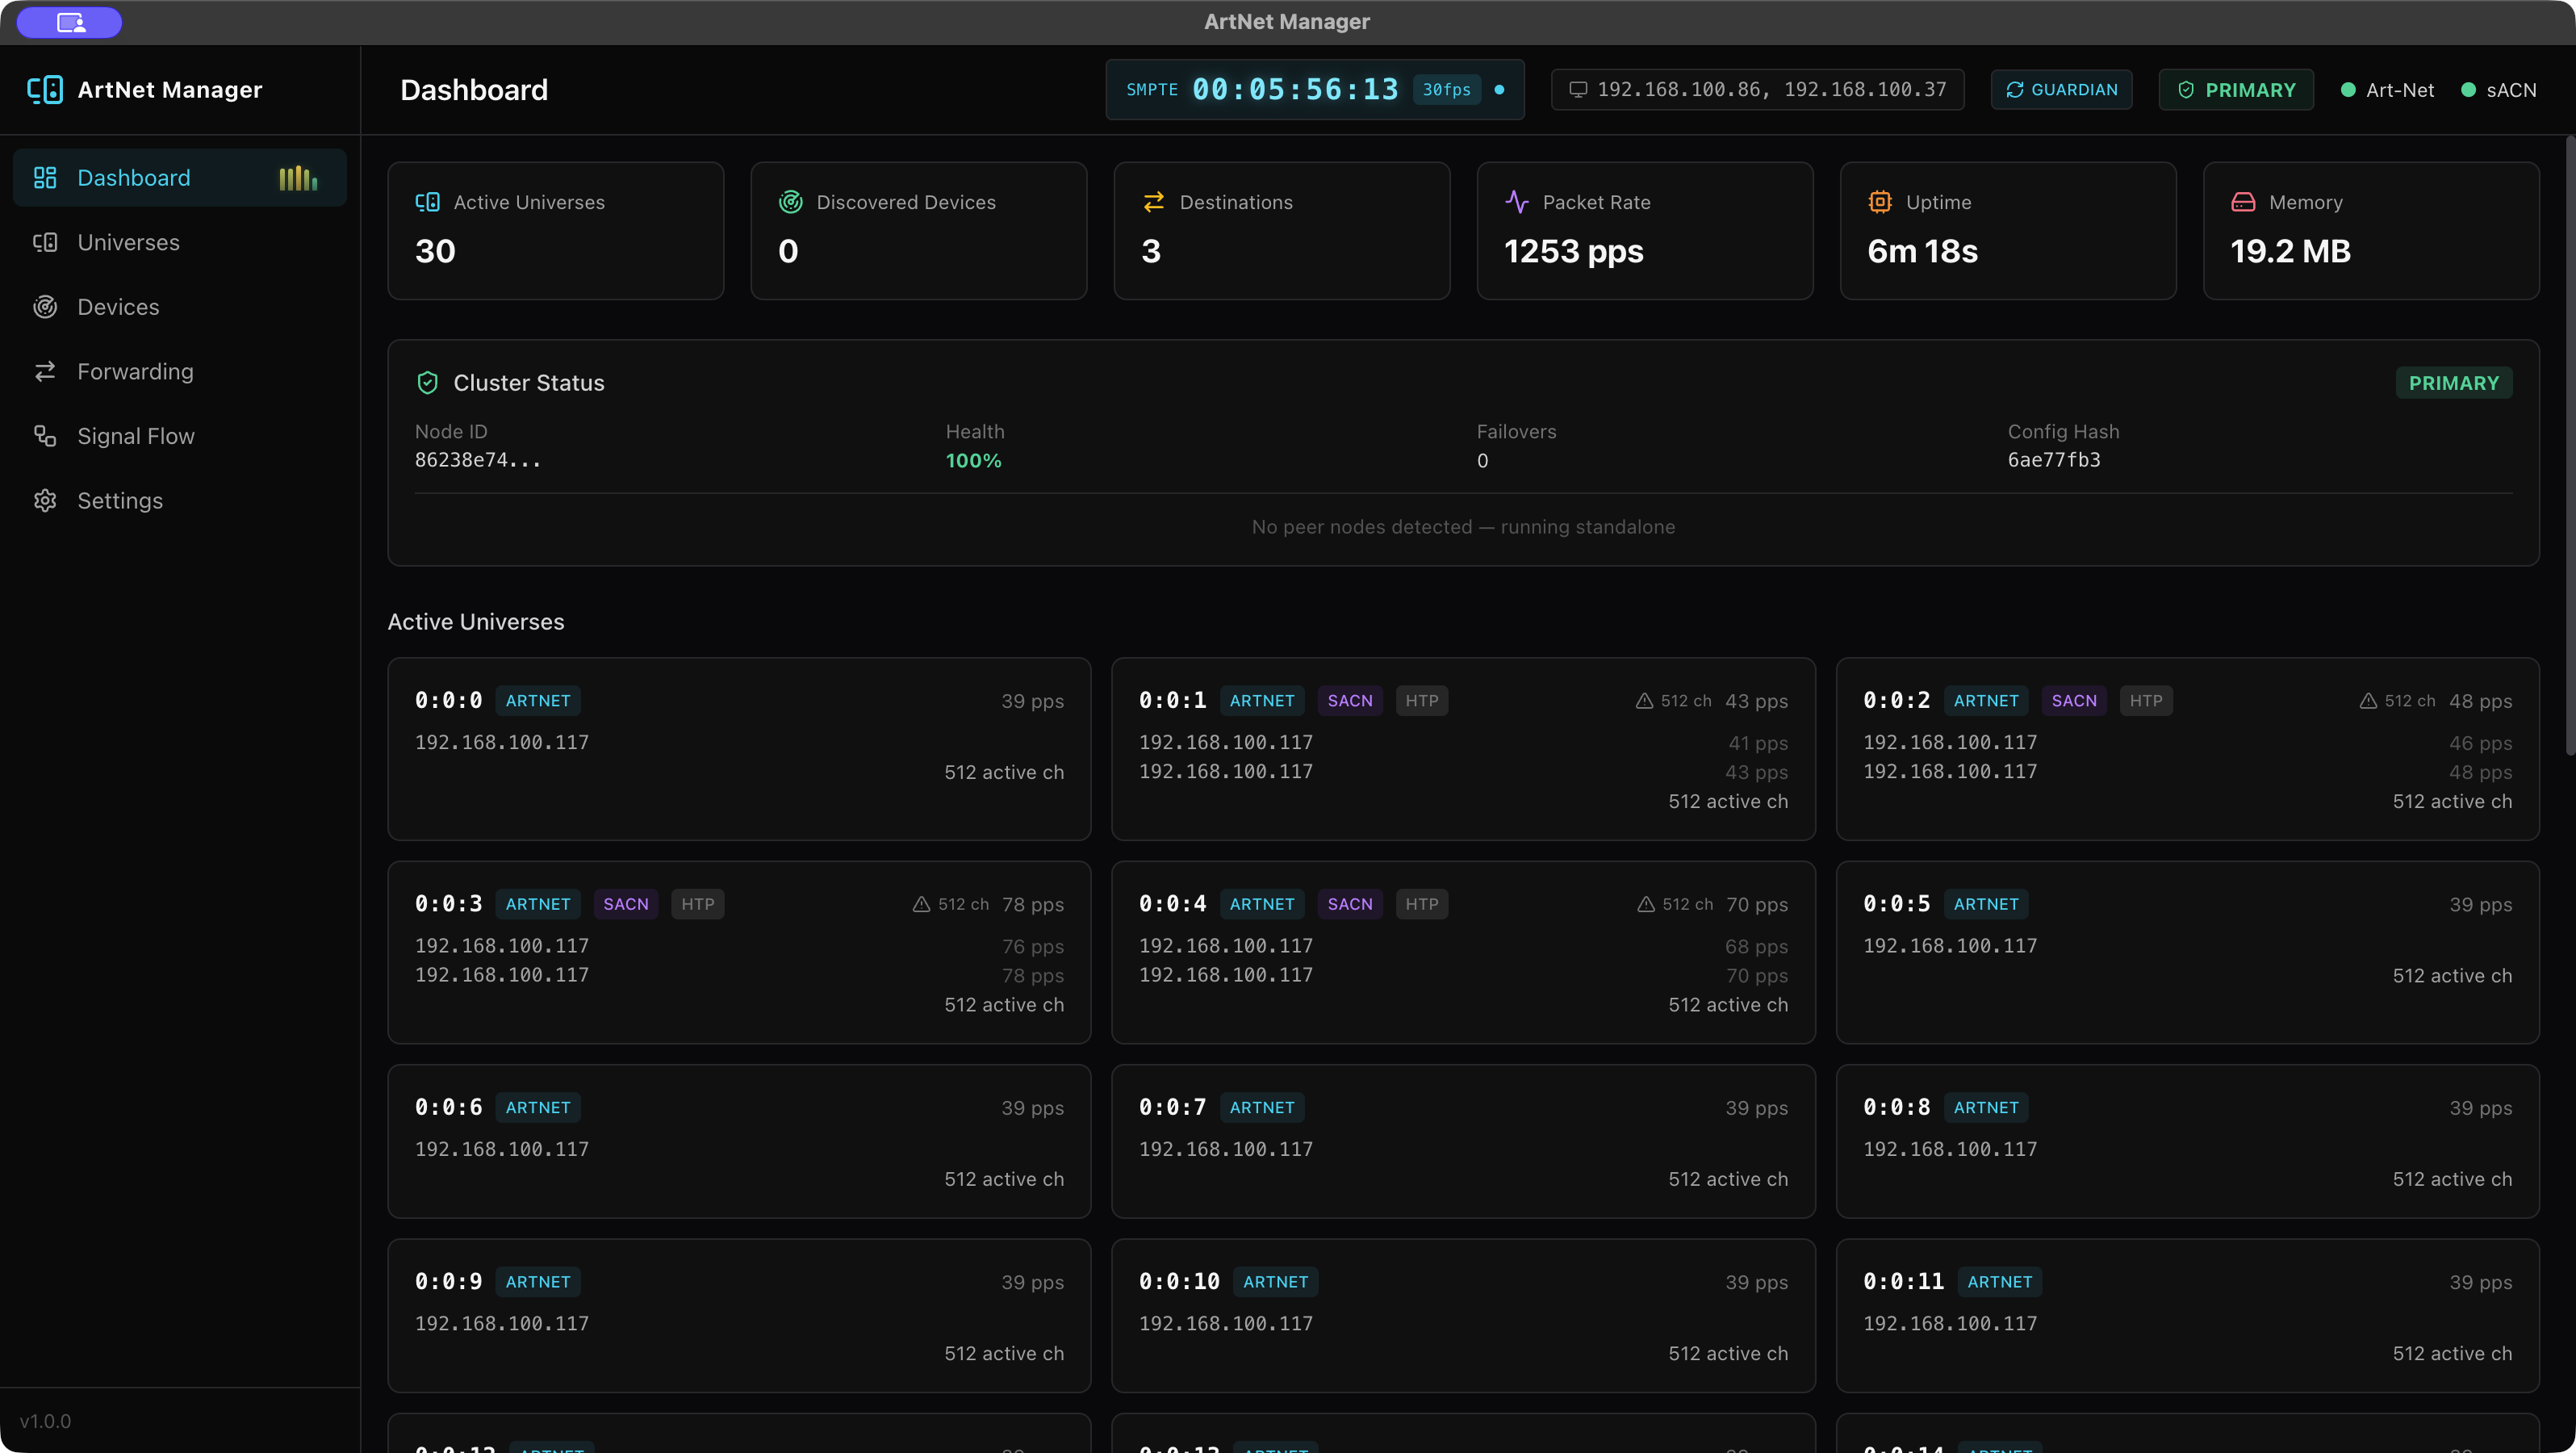Click the Art-Net green status dot

coord(2348,90)
